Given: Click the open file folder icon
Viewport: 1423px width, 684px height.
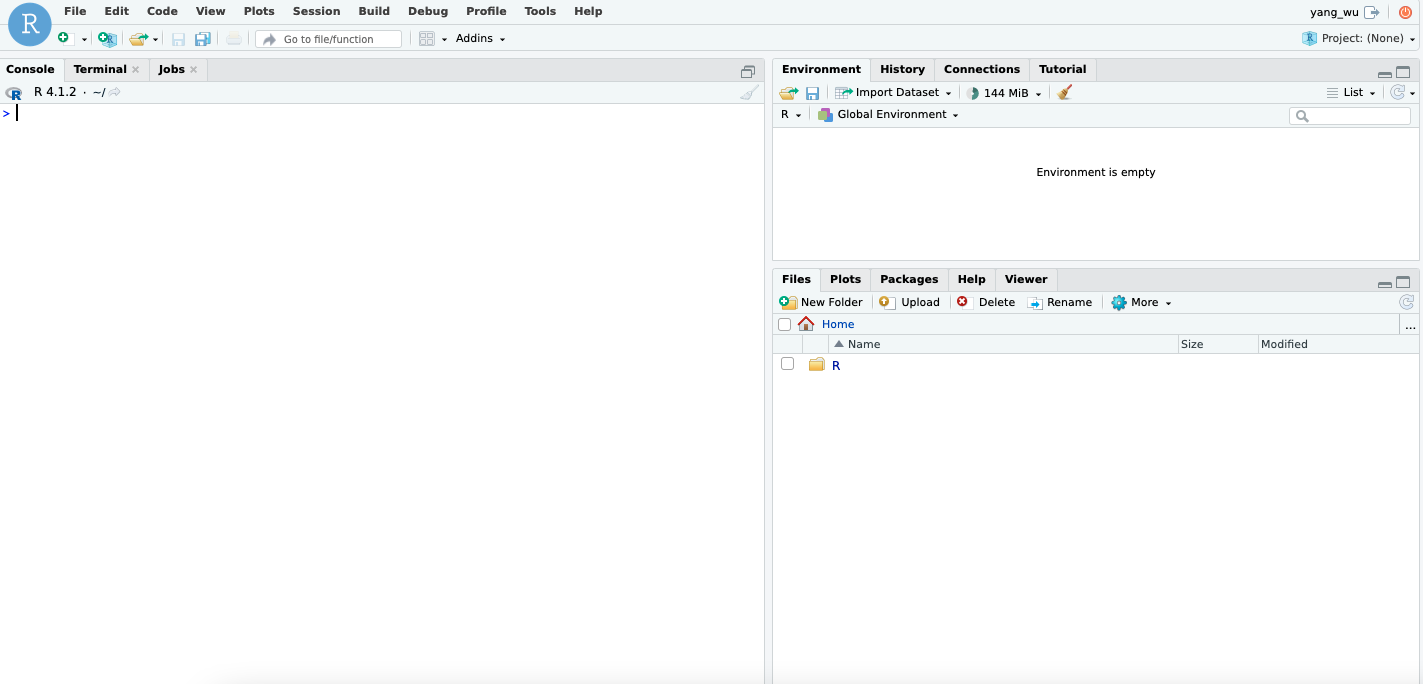Looking at the screenshot, I should (x=139, y=39).
